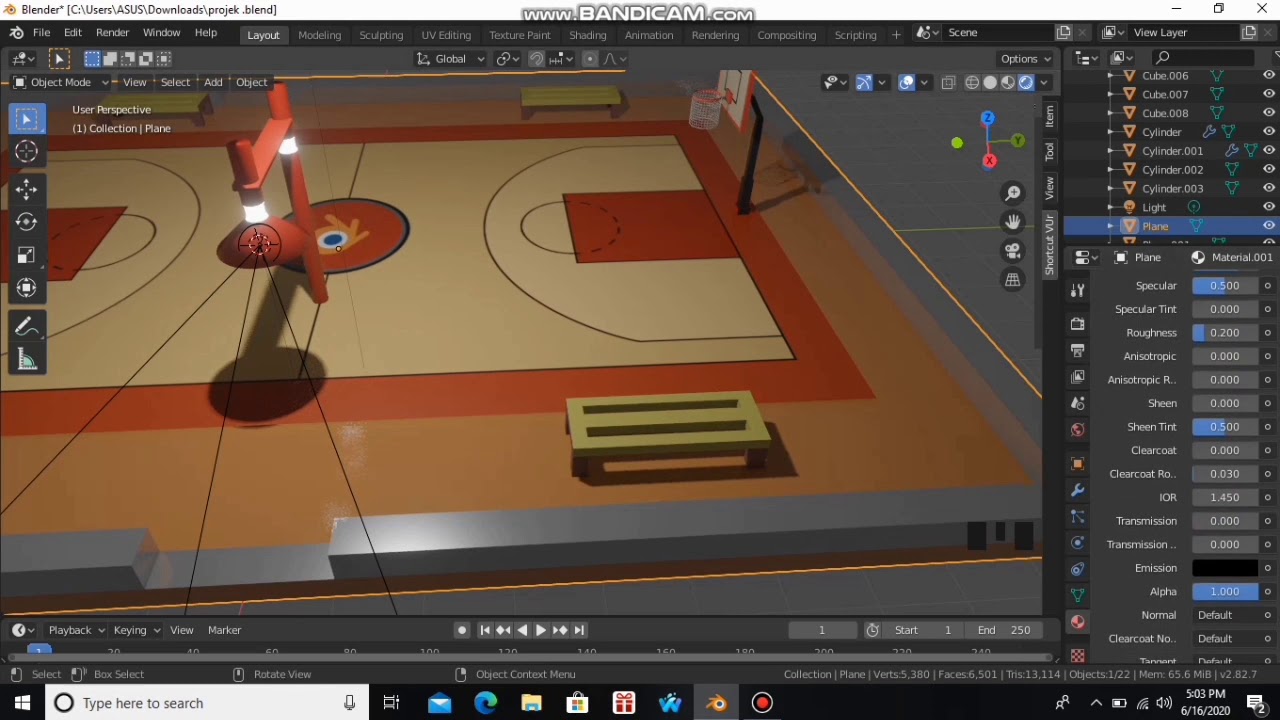Activate the Rotate tool
Viewport: 1280px width, 720px height.
pos(27,221)
